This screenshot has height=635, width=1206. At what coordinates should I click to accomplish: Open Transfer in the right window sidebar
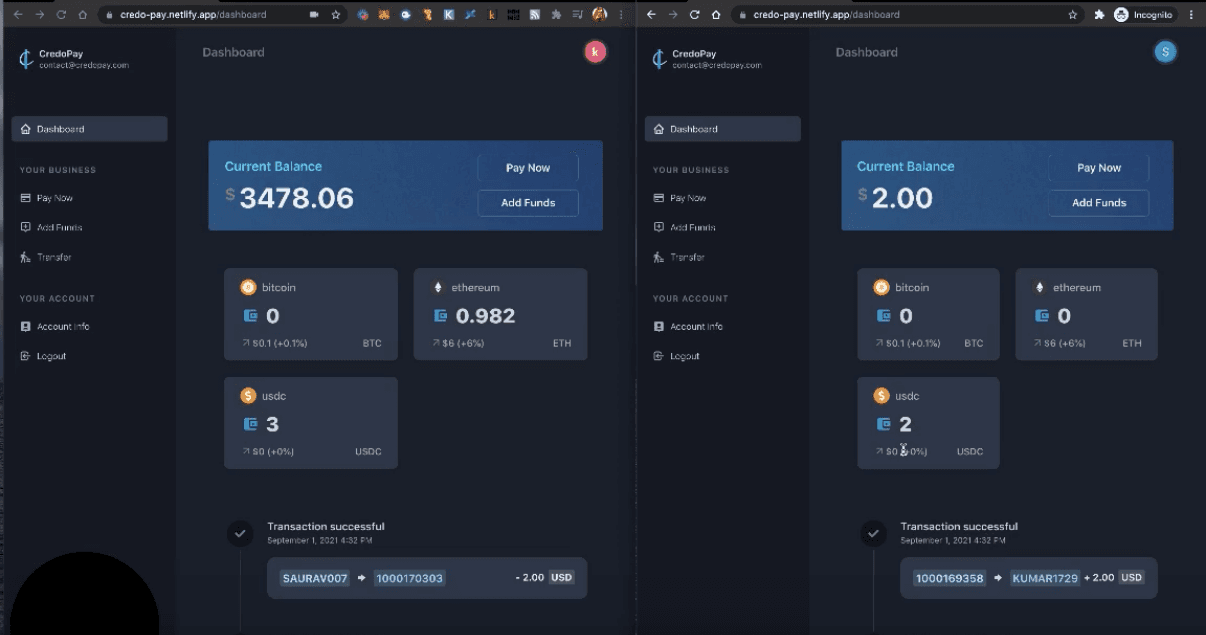click(x=679, y=257)
